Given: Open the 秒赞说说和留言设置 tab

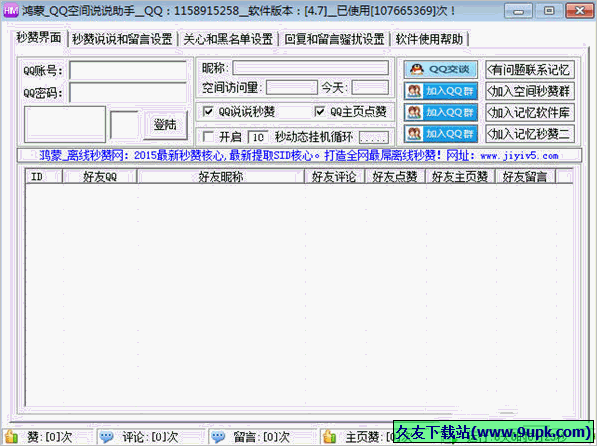Looking at the screenshot, I should point(122,39).
